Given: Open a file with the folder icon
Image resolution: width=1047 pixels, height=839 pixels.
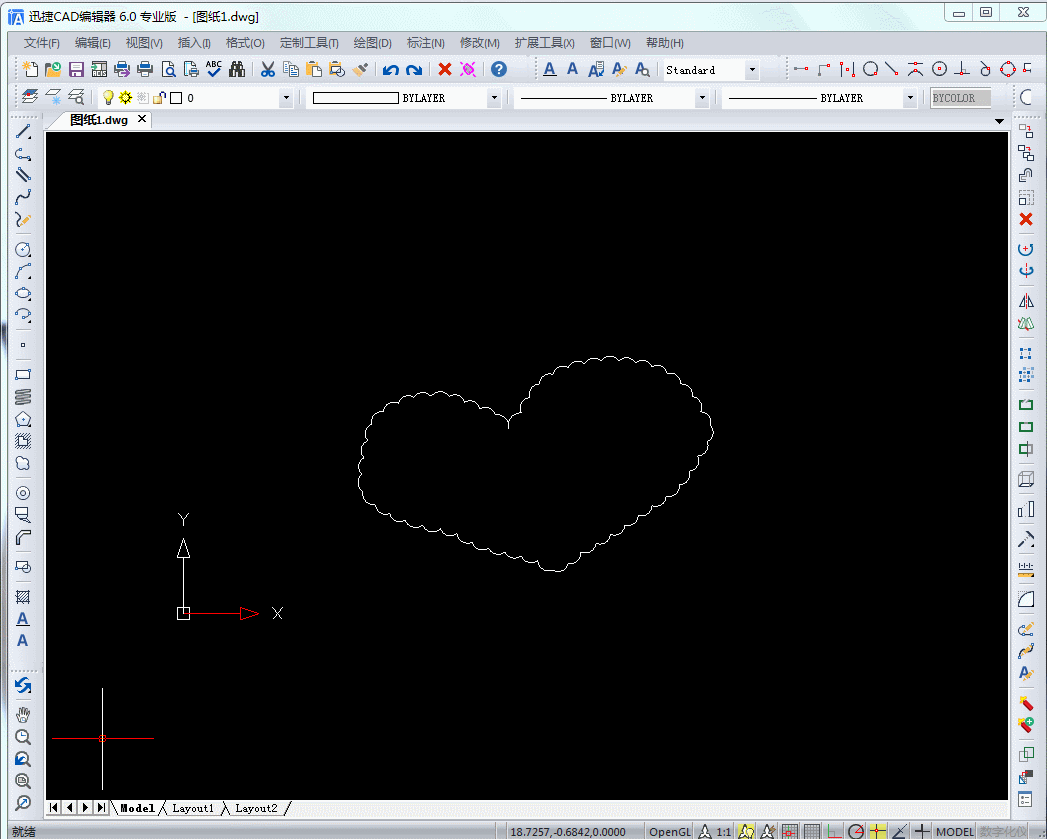Looking at the screenshot, I should coord(53,69).
